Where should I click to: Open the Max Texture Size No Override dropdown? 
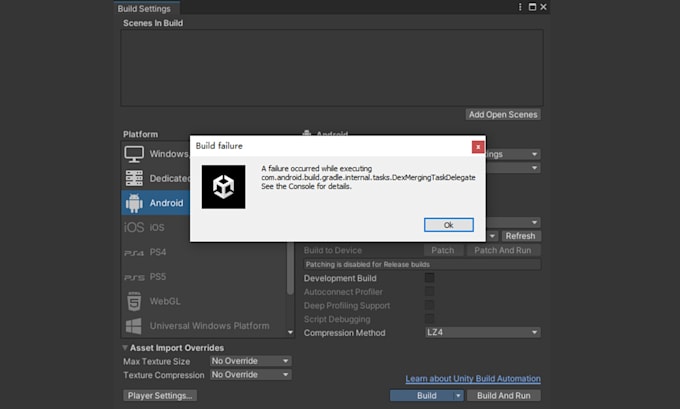pyautogui.click(x=251, y=361)
